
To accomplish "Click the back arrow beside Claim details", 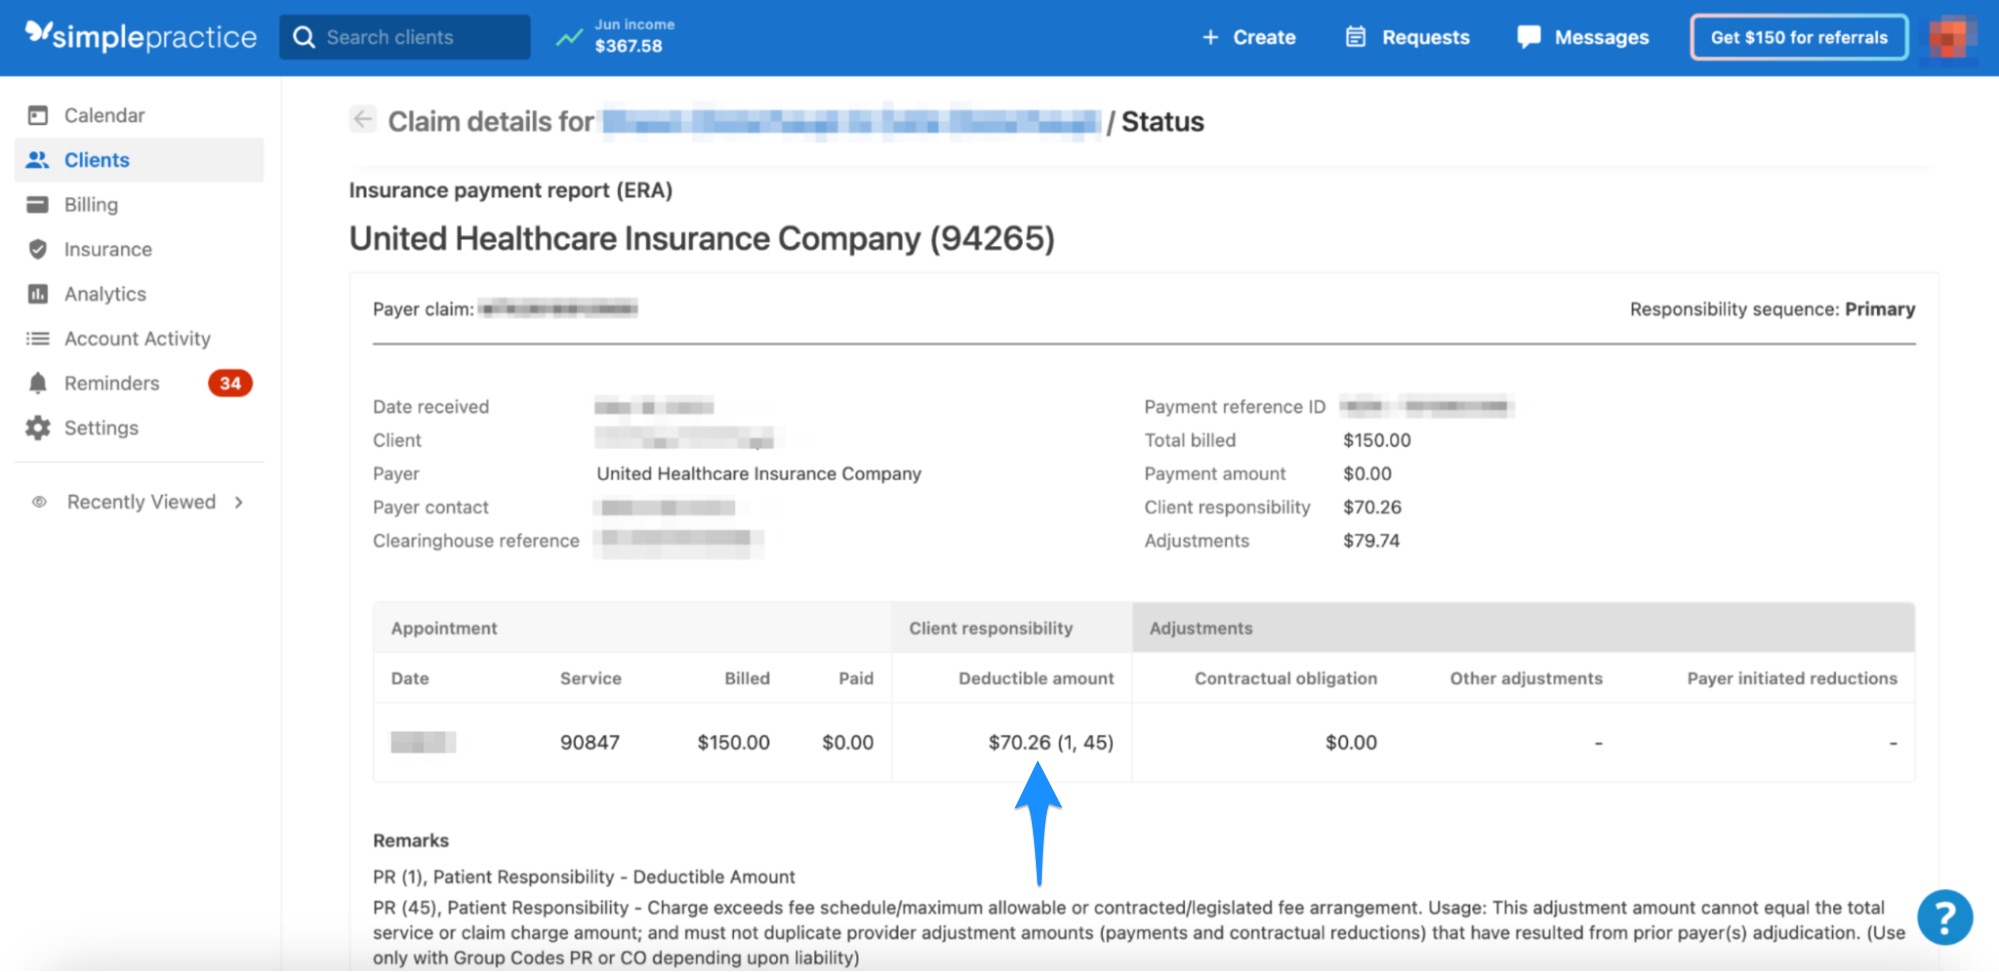I will point(363,119).
